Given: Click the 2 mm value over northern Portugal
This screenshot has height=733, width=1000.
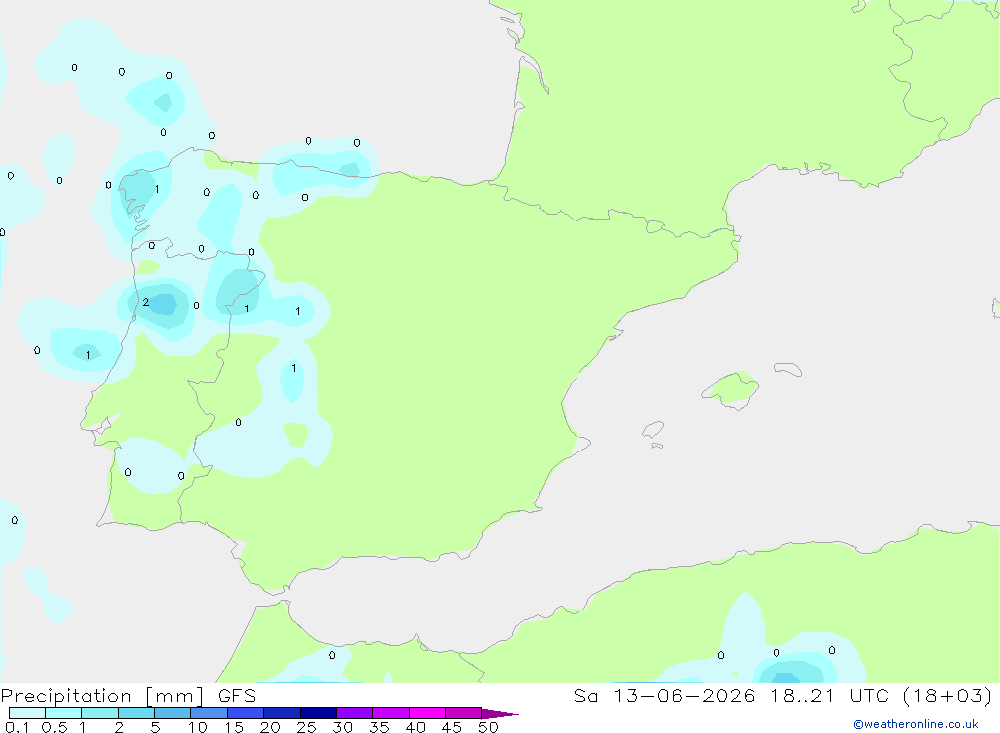Looking at the screenshot, I should point(145,302).
